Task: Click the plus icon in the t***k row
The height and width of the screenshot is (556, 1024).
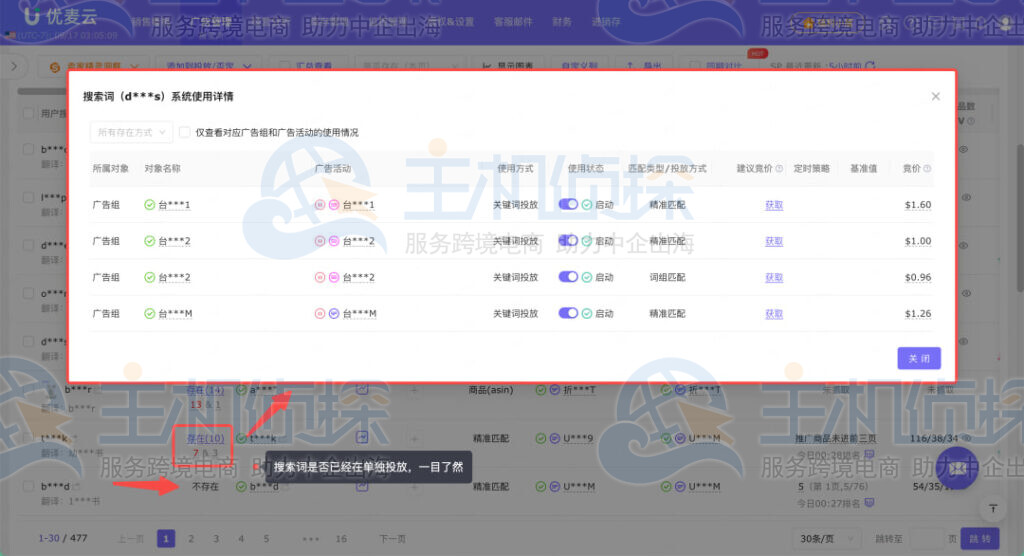Action: (414, 438)
